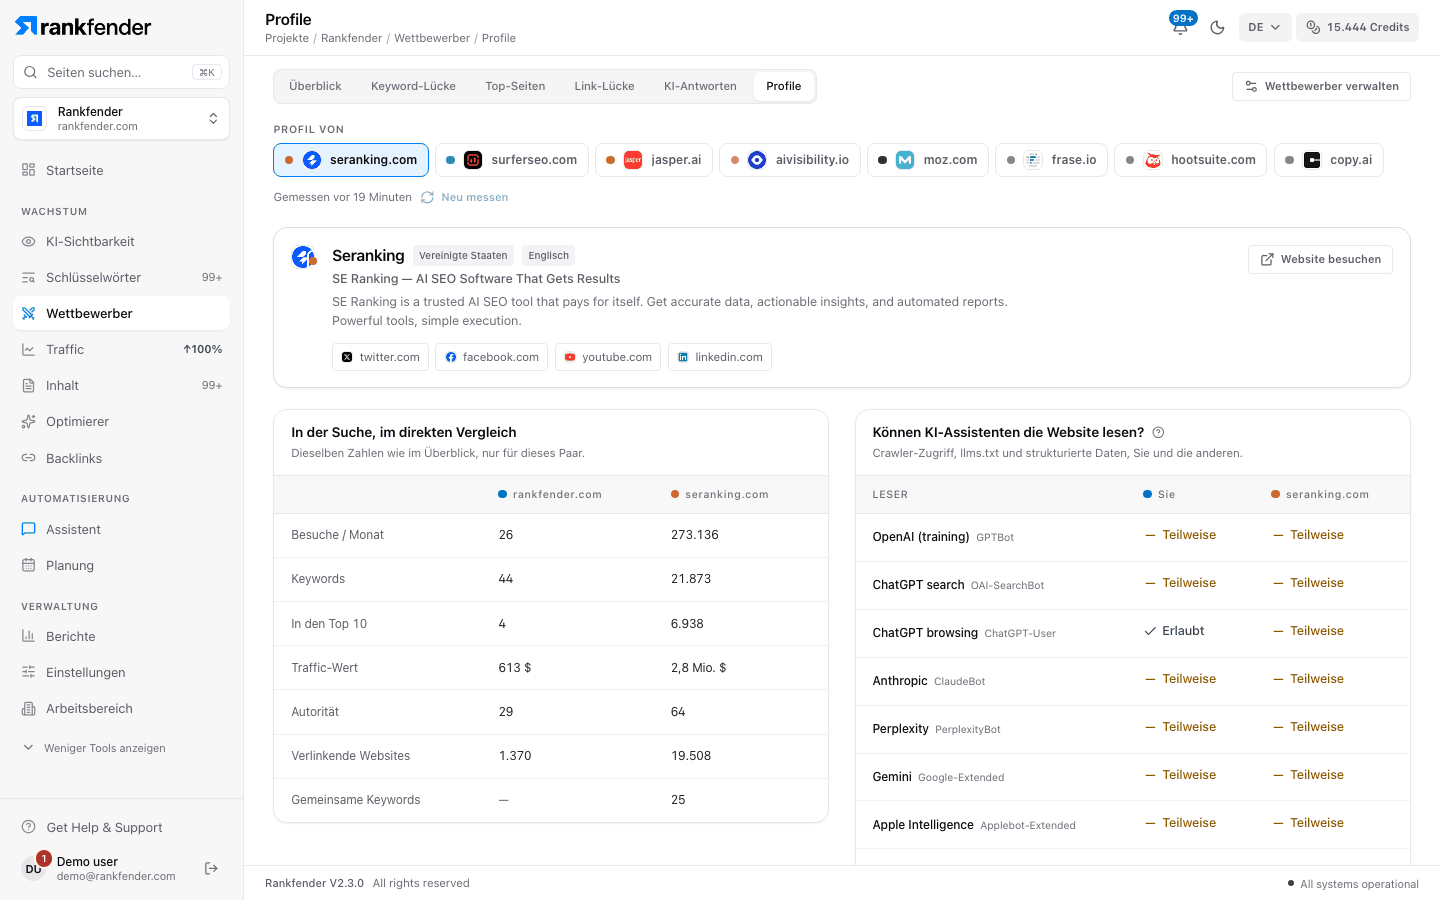
Task: Select frase.io competitor profile
Action: (1051, 160)
